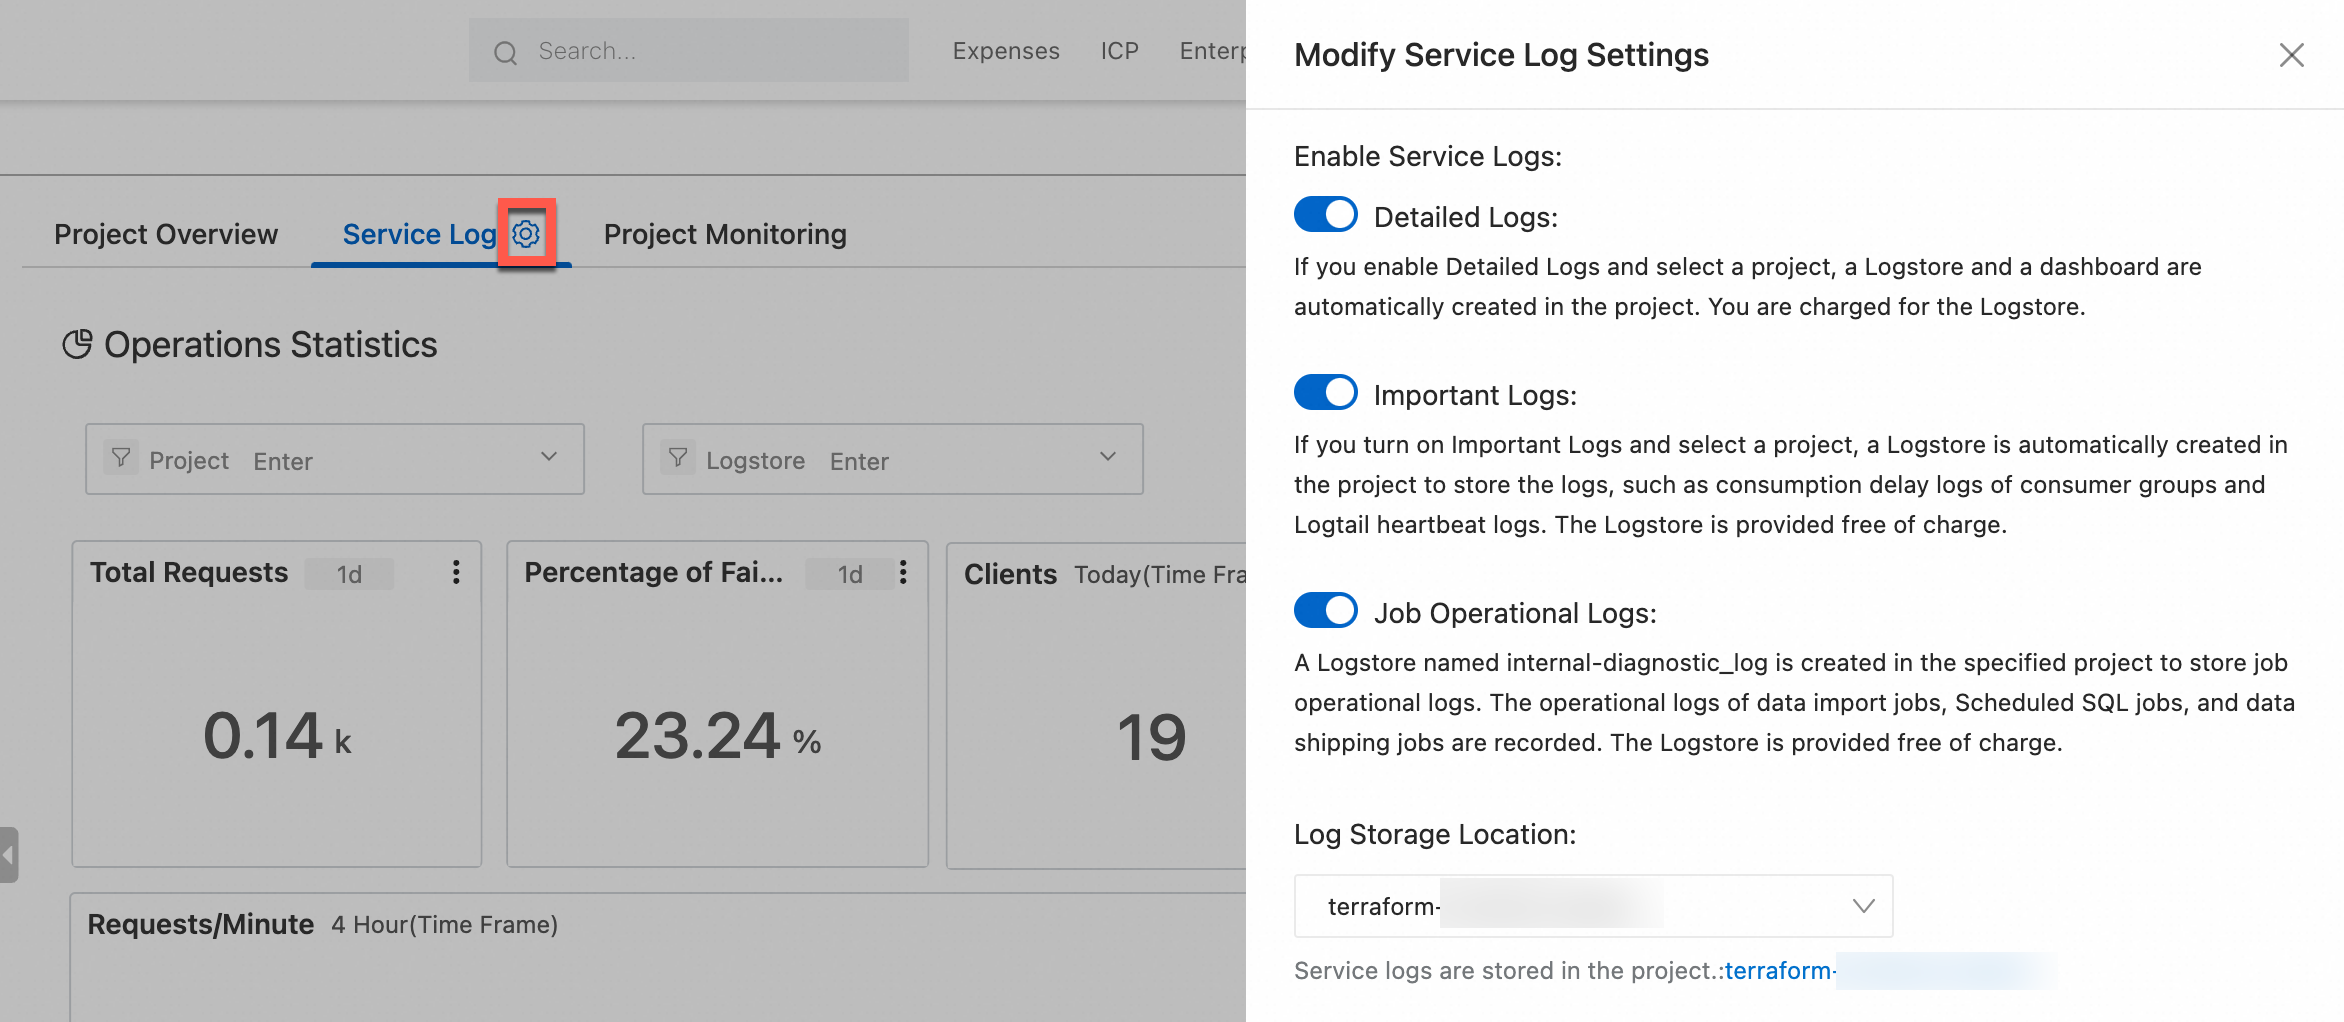This screenshot has height=1022, width=2344.
Task: Expand the Logstore filter dropdown
Action: click(1107, 457)
